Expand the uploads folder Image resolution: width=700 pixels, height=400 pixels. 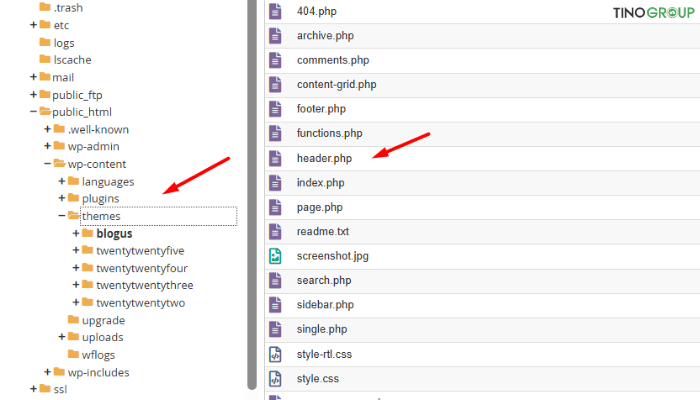[x=62, y=337]
